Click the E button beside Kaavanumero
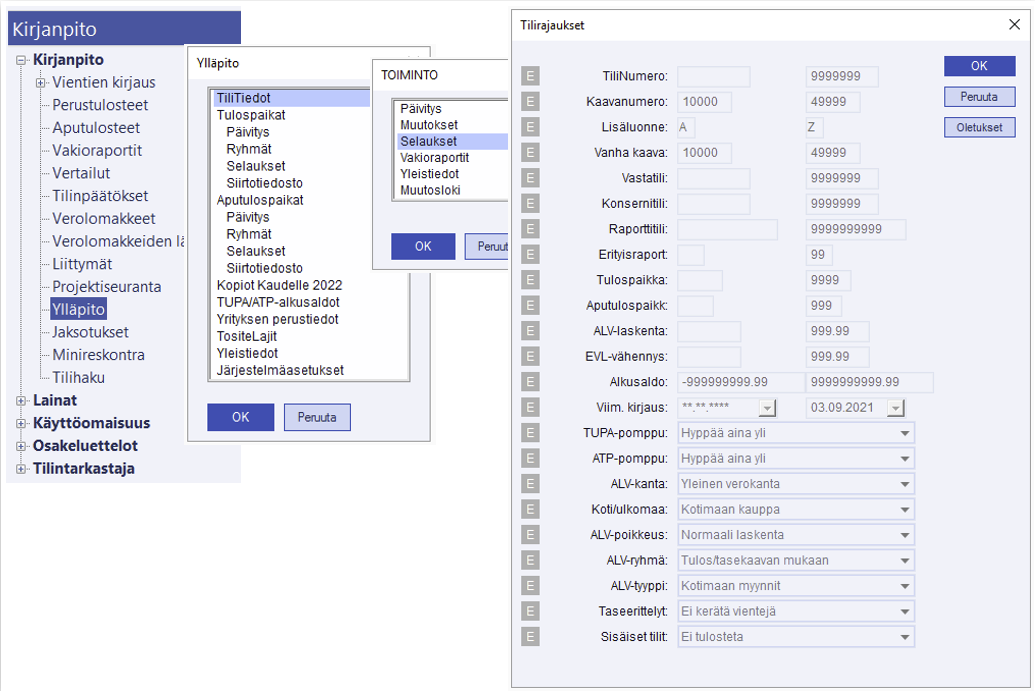Viewport: 1035px width, 691px height. point(530,102)
